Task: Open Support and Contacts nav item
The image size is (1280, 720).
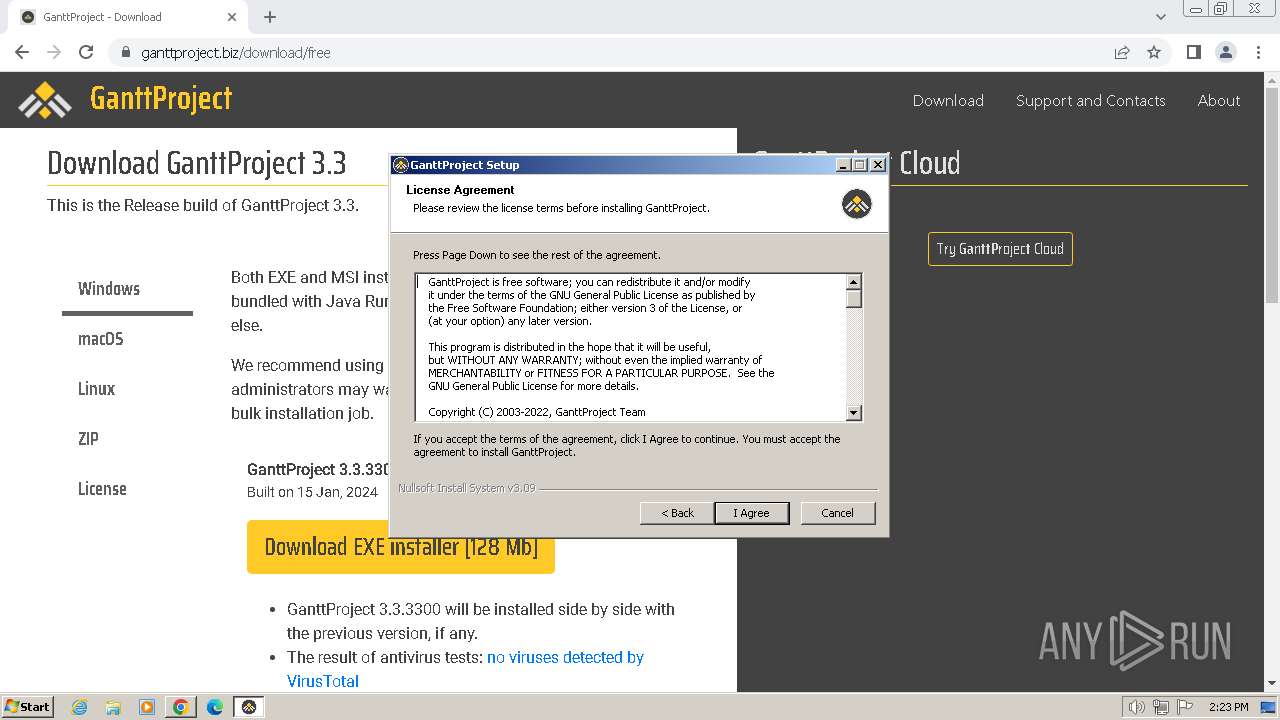Action: point(1091,100)
